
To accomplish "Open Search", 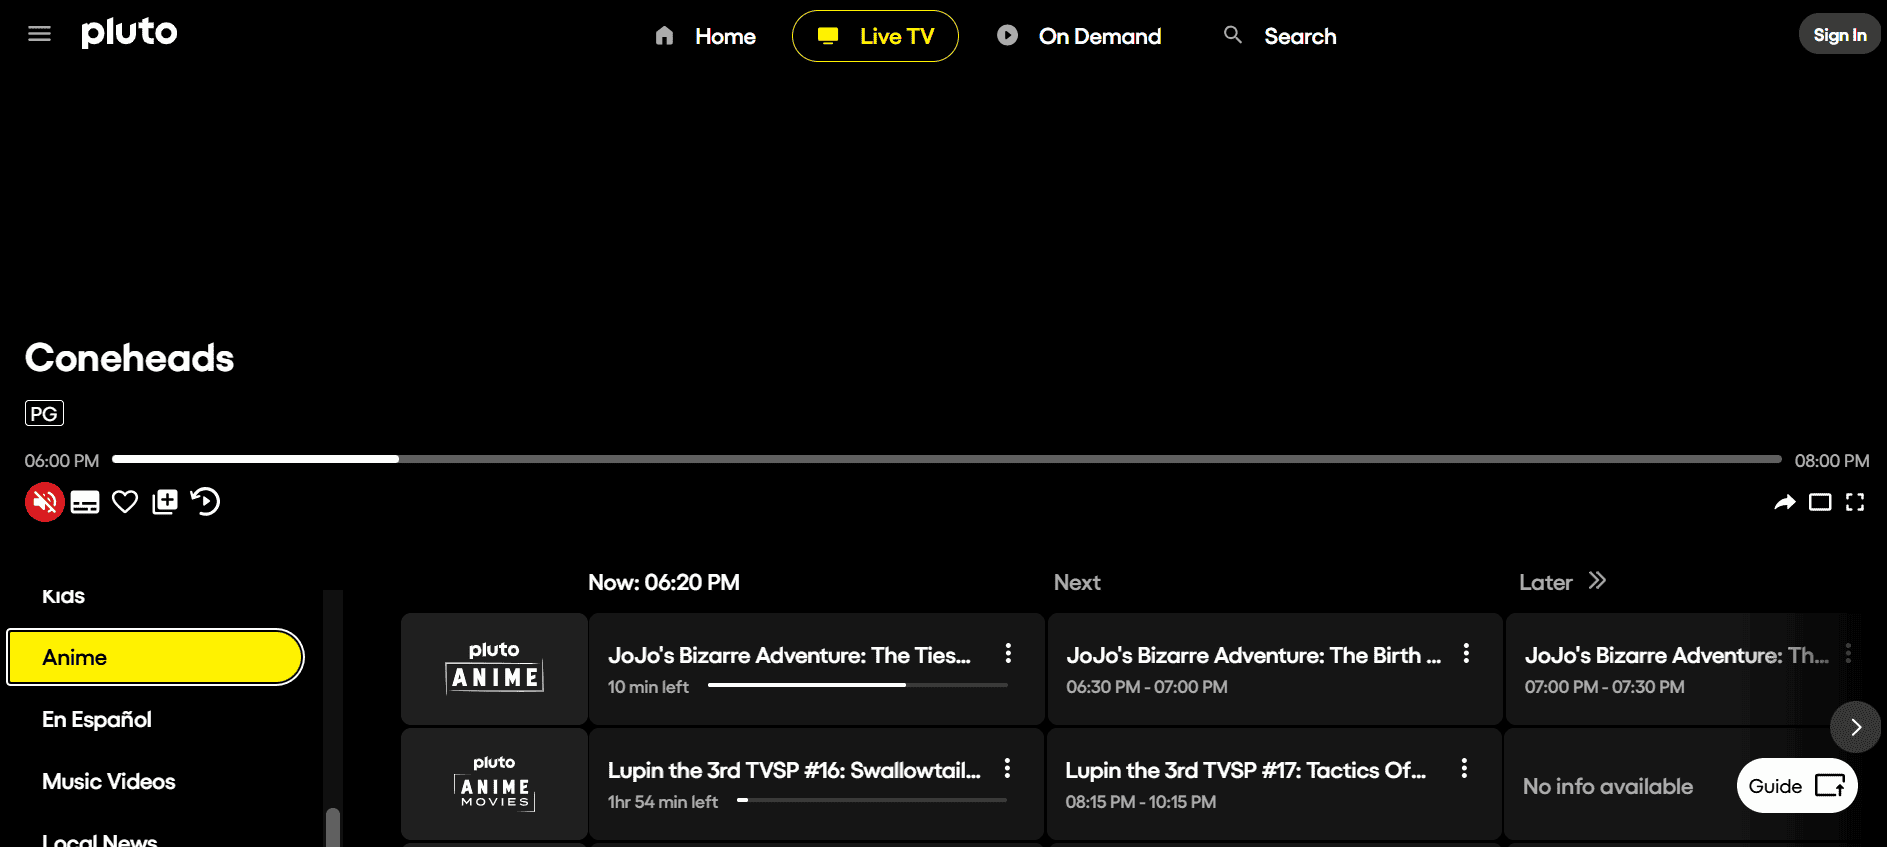I will [x=1280, y=36].
